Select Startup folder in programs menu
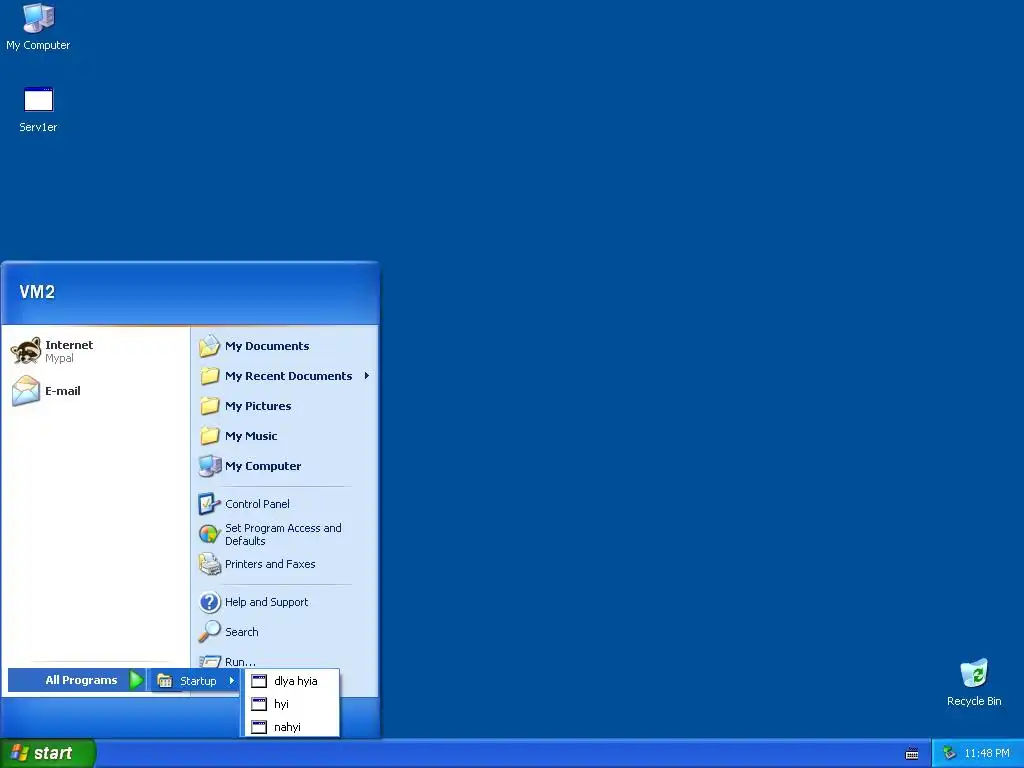The height and width of the screenshot is (768, 1024). tap(195, 681)
